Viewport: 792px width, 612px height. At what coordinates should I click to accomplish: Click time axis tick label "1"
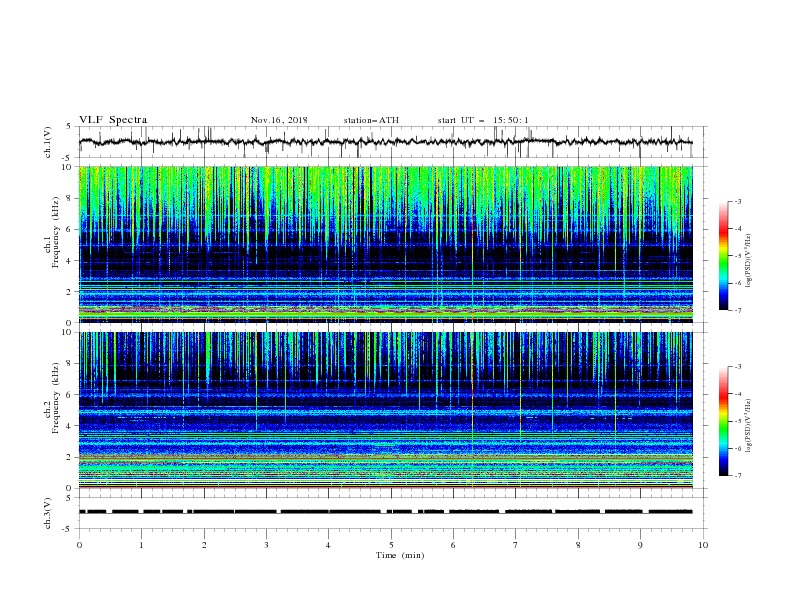tap(141, 545)
